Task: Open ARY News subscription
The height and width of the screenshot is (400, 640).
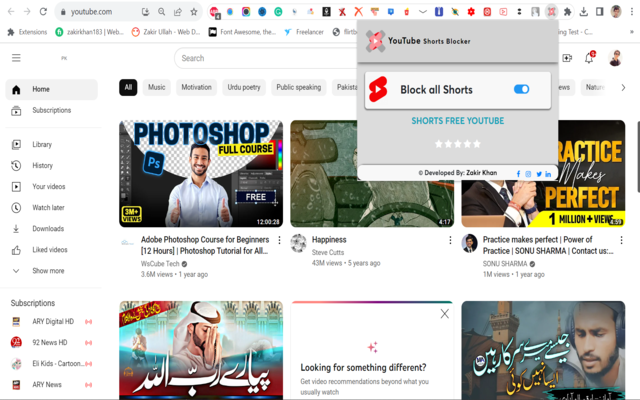Action: click(51, 384)
